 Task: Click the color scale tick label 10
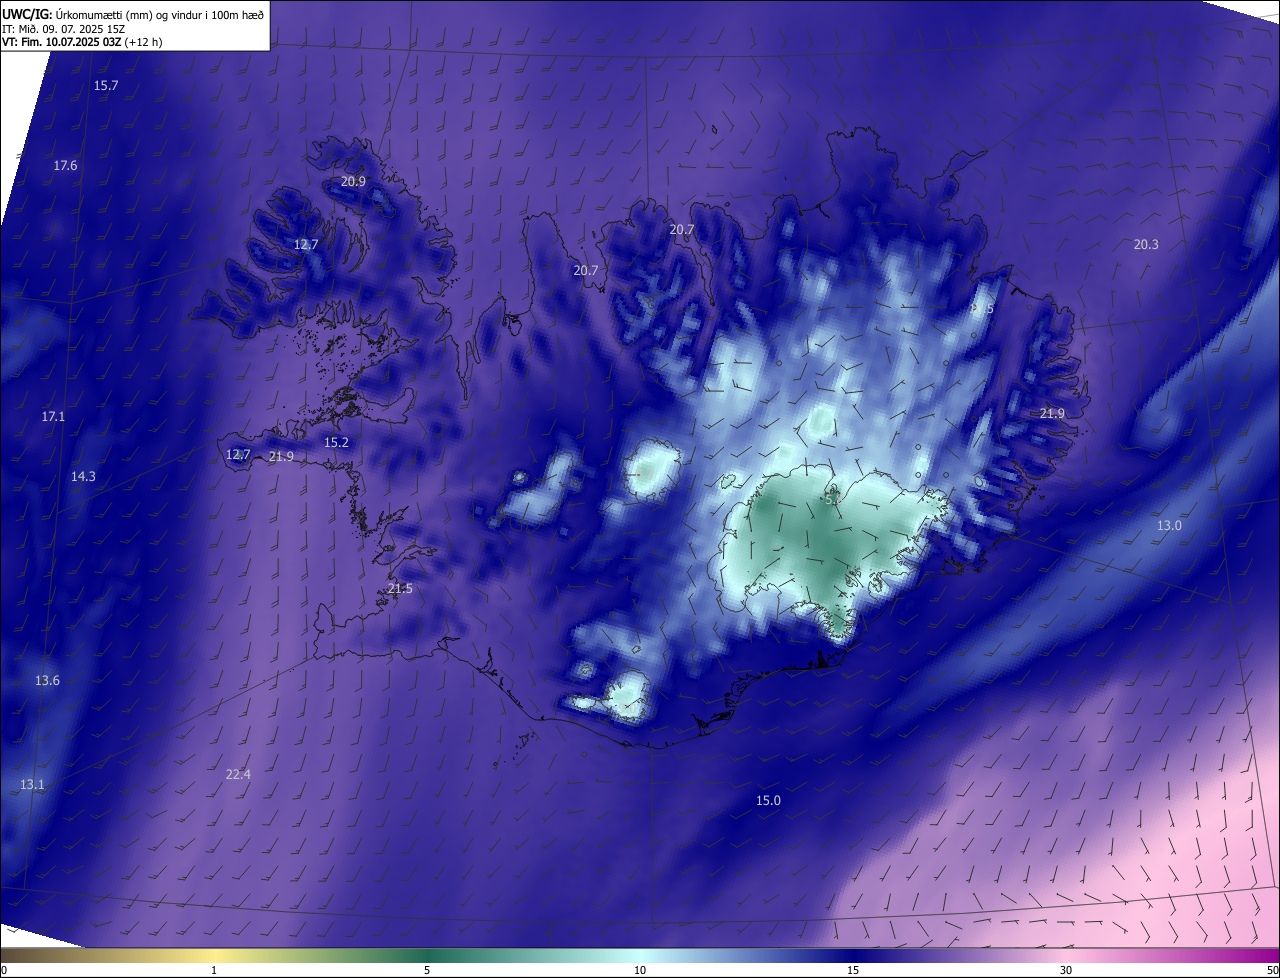(x=640, y=970)
